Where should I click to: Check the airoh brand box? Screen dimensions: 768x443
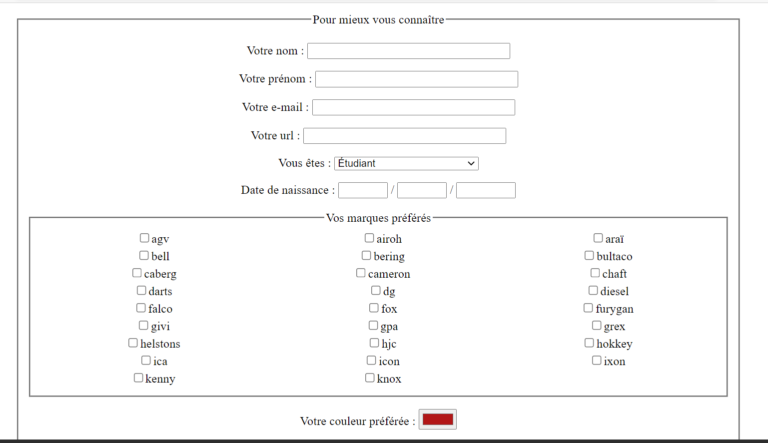[370, 238]
